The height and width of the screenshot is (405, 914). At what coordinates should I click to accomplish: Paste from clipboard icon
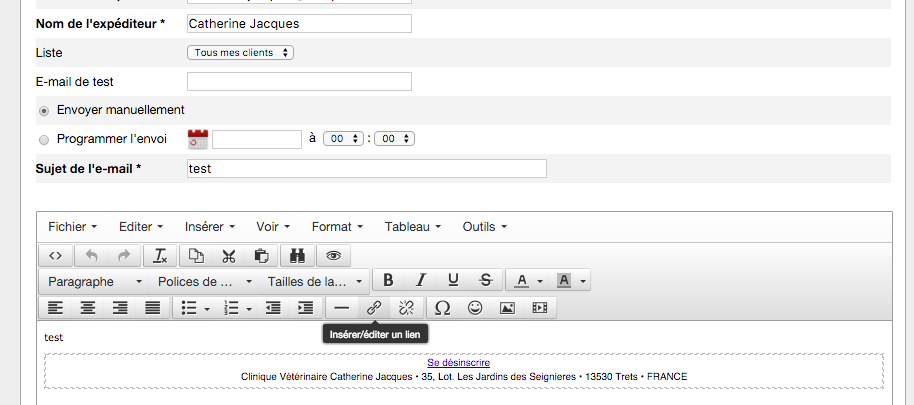click(261, 256)
